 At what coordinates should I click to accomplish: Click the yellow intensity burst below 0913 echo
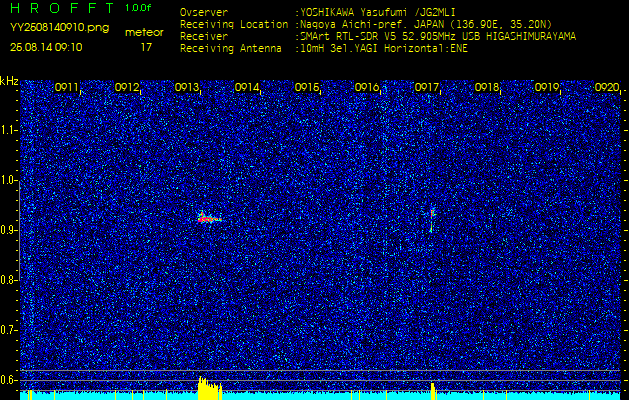(210, 388)
